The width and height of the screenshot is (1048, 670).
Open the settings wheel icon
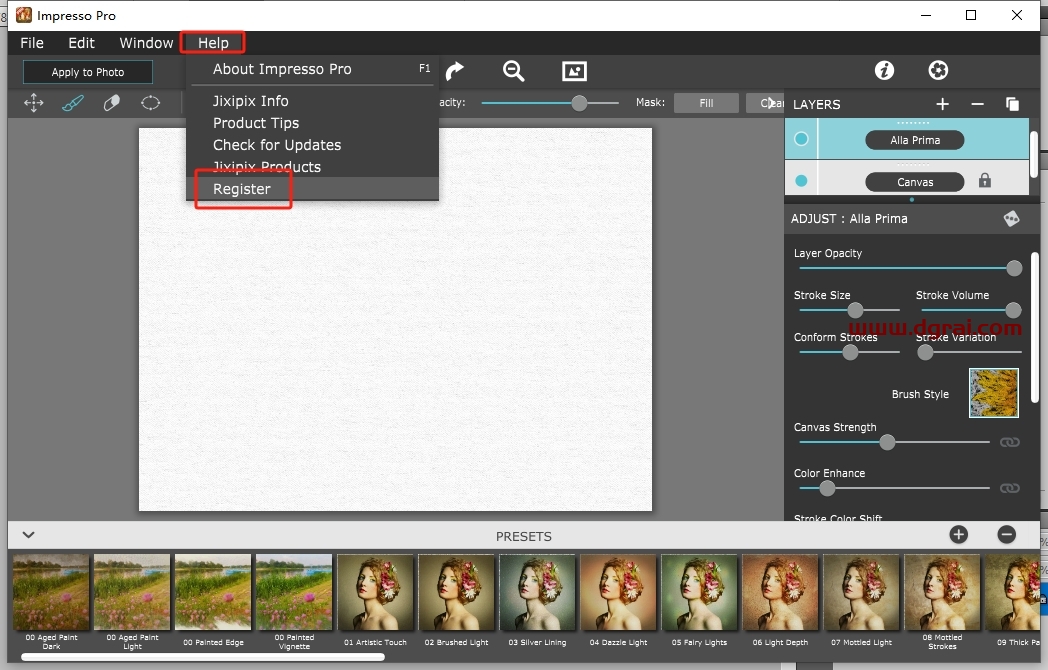(x=938, y=70)
